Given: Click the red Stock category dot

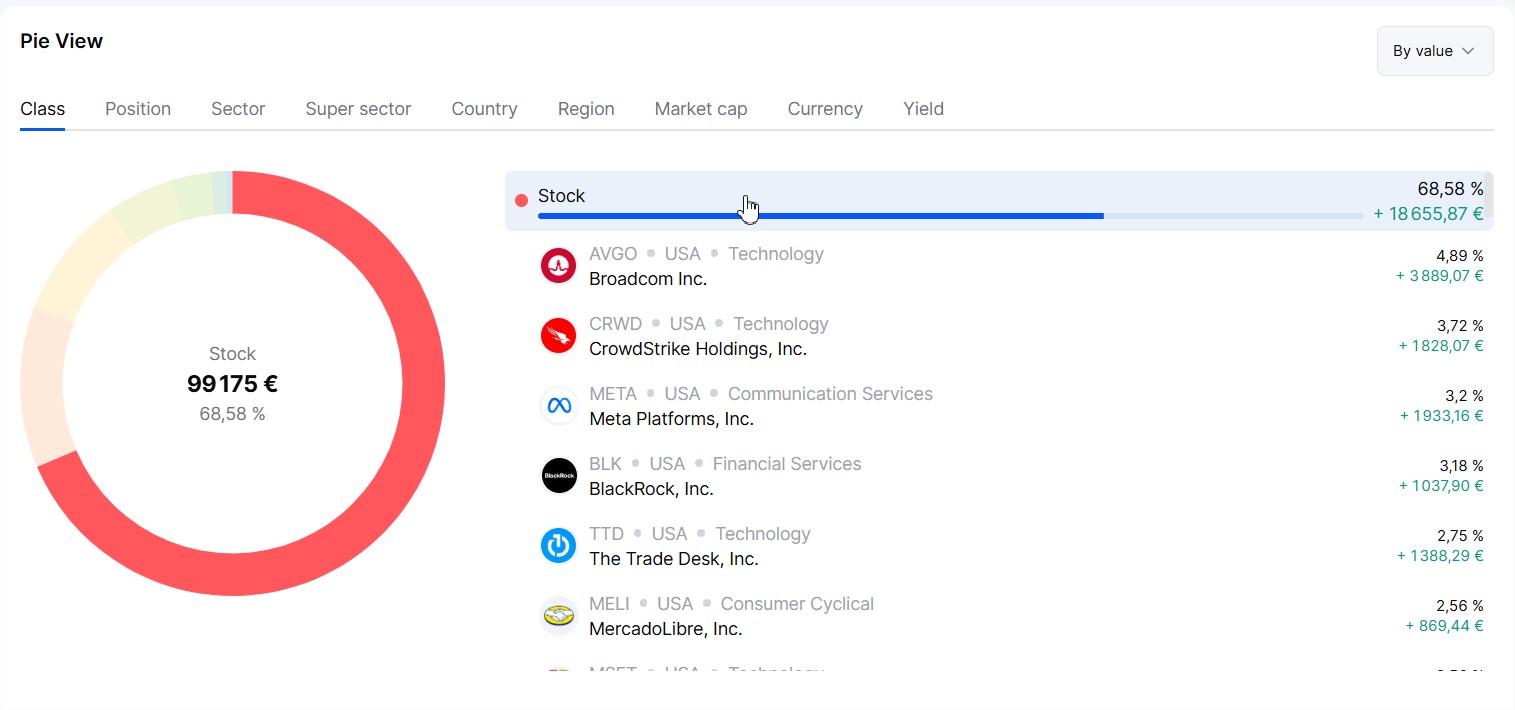Looking at the screenshot, I should pyautogui.click(x=521, y=201).
